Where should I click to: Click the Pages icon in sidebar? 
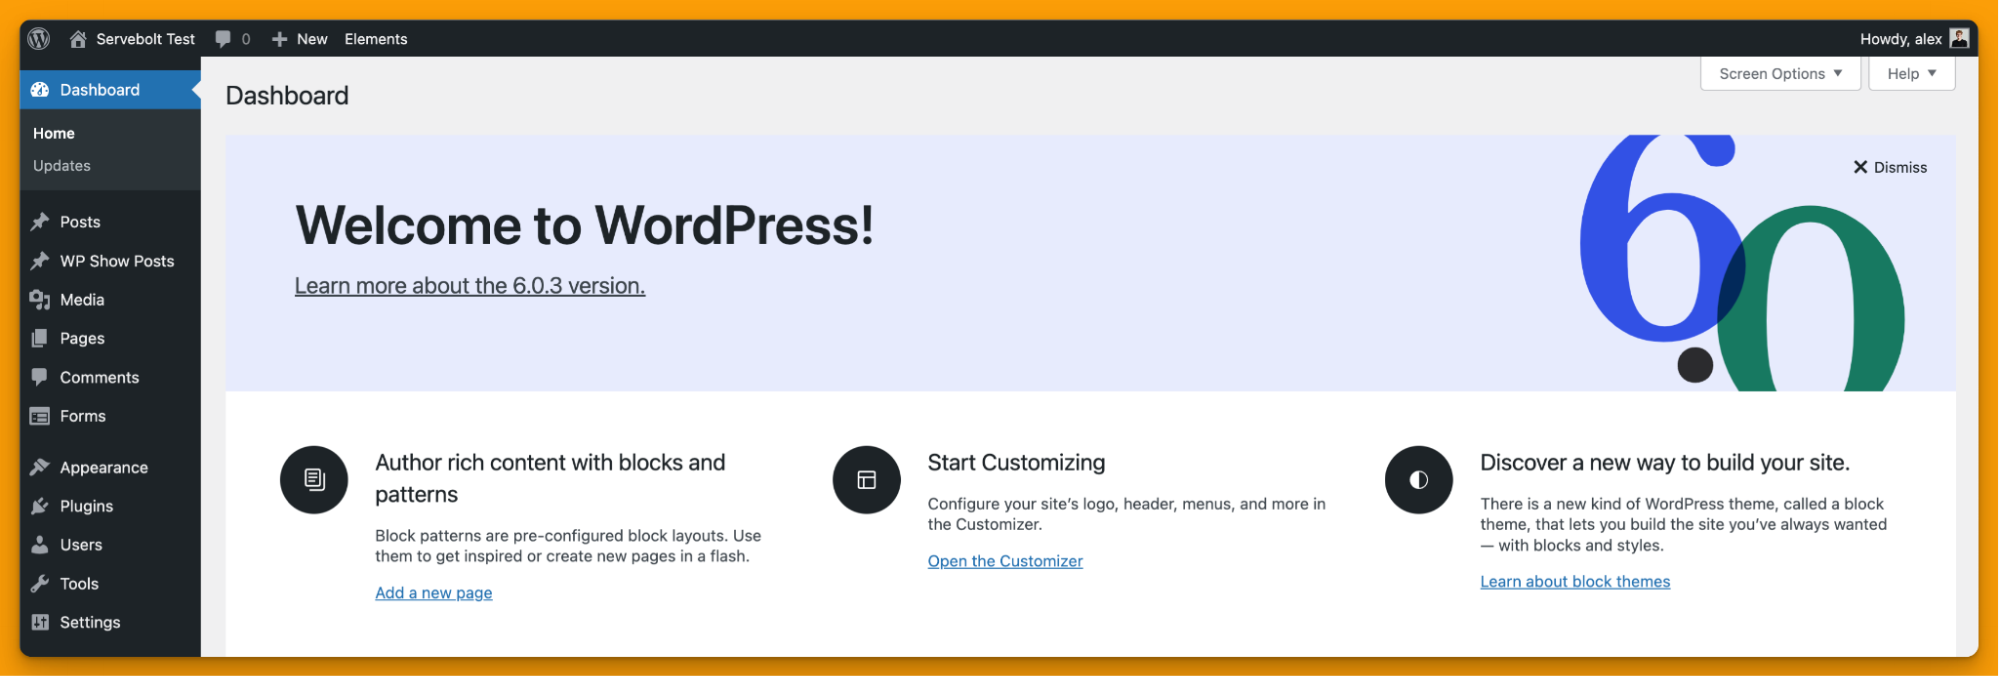(x=40, y=339)
